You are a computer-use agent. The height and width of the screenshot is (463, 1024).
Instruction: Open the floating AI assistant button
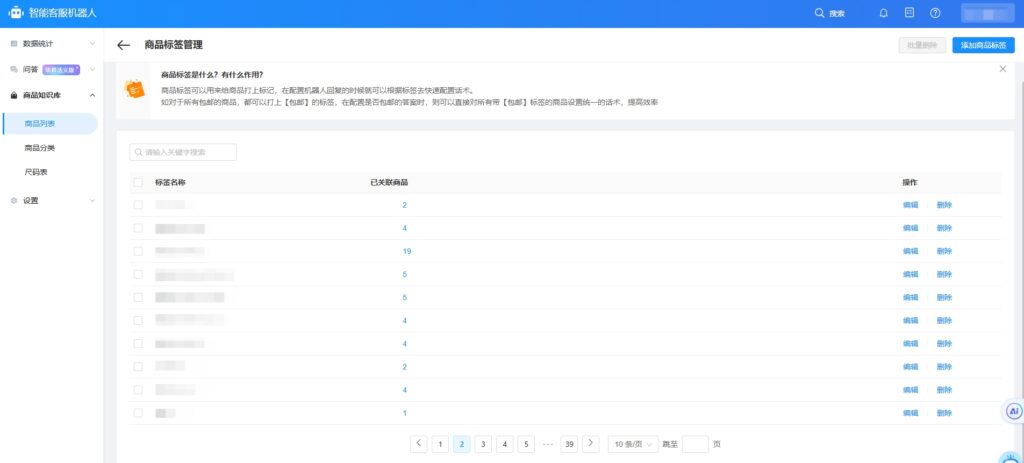point(1014,411)
